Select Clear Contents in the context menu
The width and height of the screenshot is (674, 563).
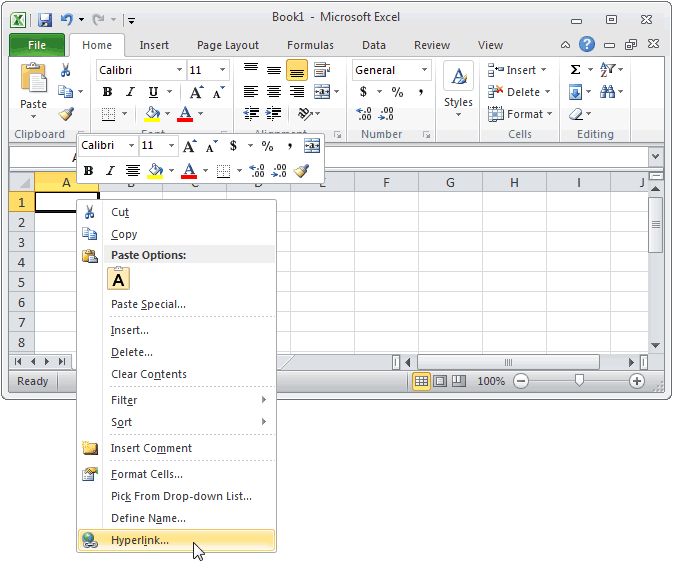click(x=176, y=374)
